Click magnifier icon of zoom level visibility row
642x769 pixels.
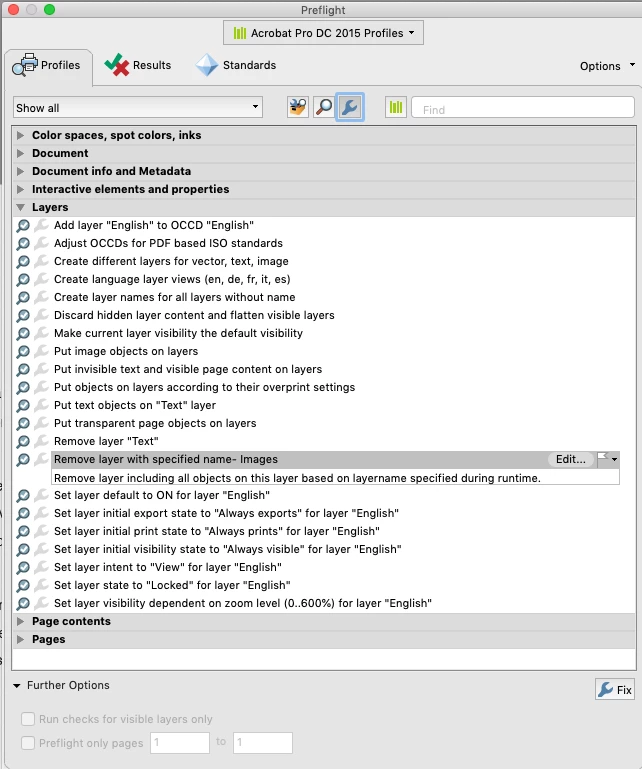(23, 604)
